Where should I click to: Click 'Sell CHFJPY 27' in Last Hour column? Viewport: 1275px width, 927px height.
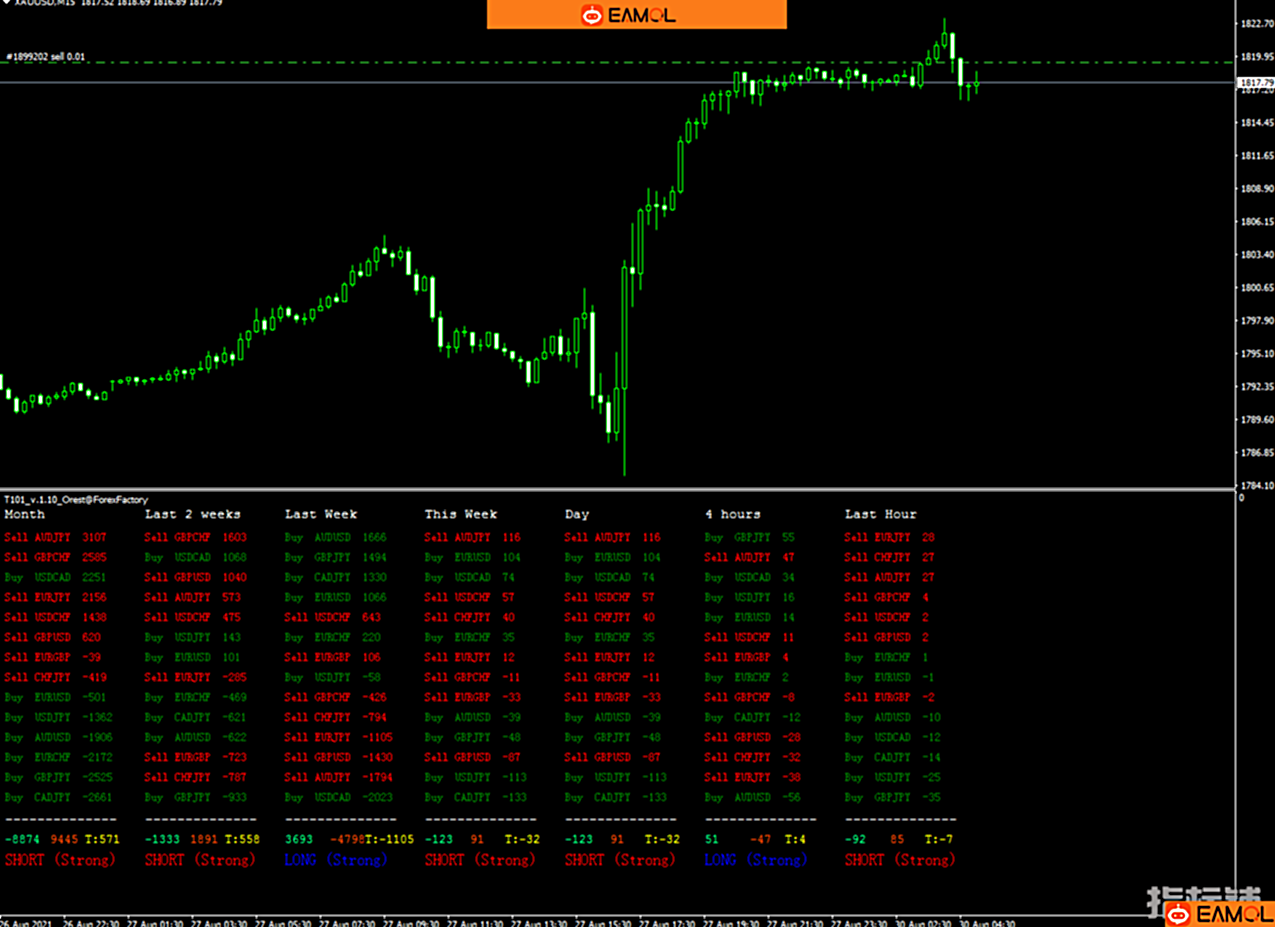click(x=890, y=557)
